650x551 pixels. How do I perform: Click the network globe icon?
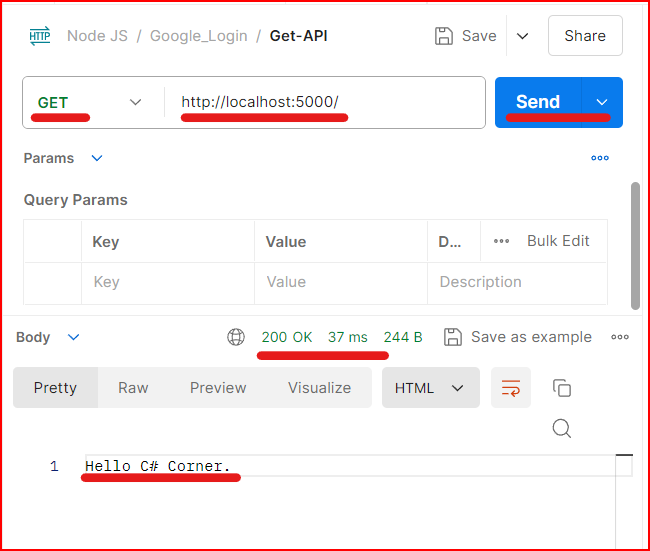[236, 337]
